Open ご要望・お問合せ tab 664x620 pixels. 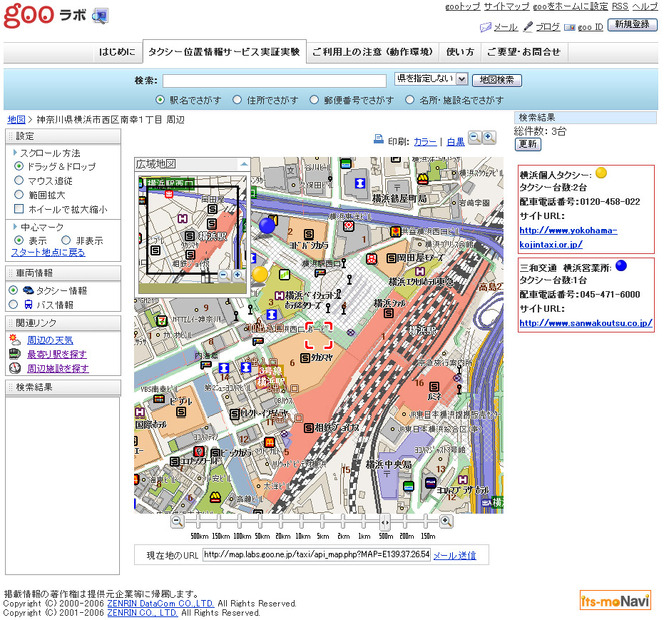(523, 52)
